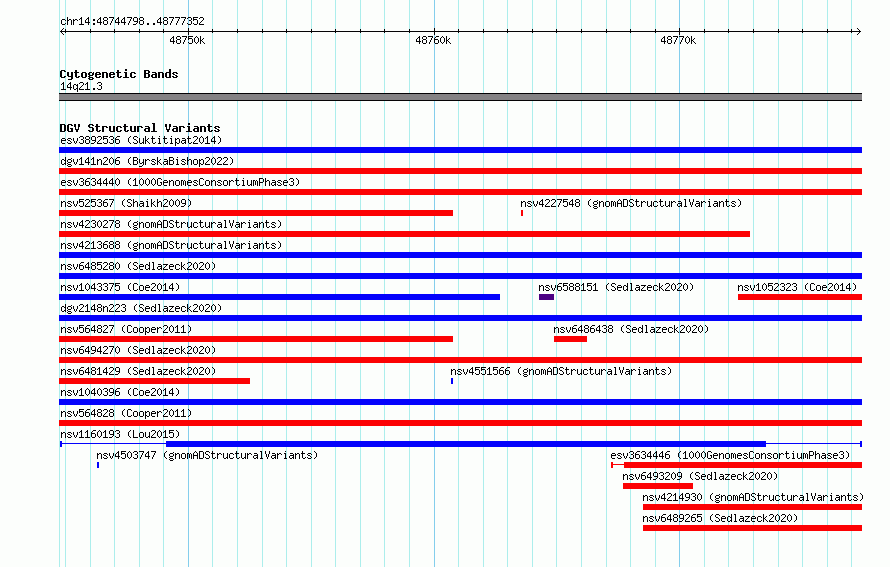890x567 pixels.
Task: Click the 48750k ruler position label
Action: pyautogui.click(x=187, y=40)
